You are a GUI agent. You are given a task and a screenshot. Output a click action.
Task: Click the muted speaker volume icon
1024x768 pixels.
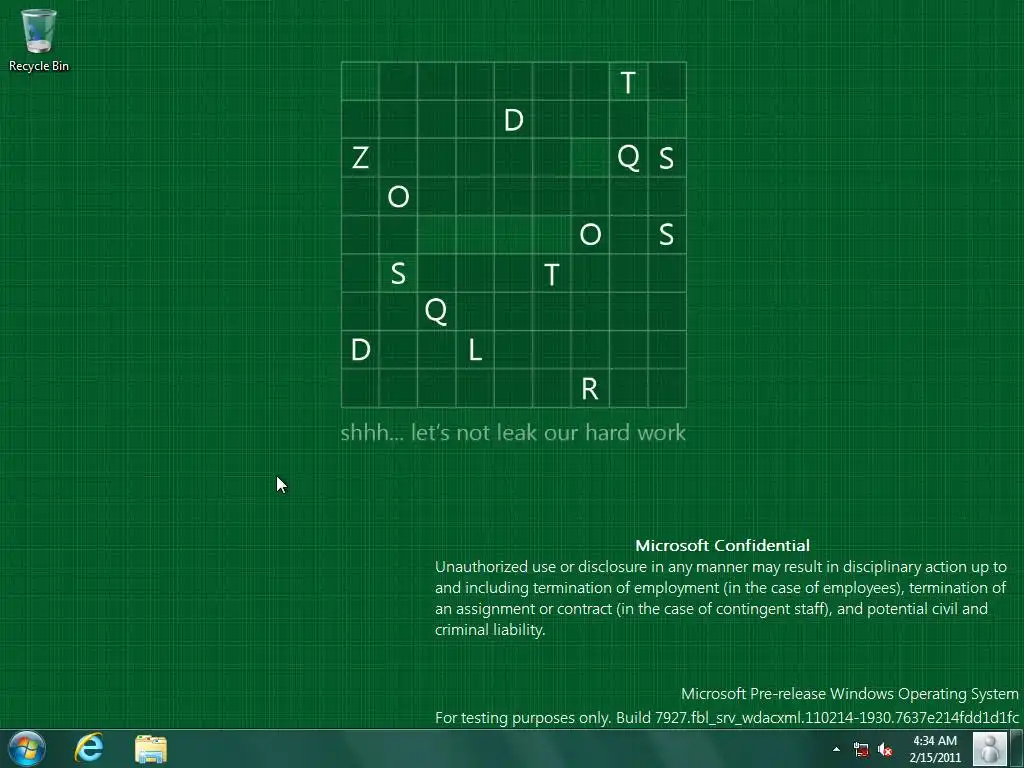pos(885,750)
